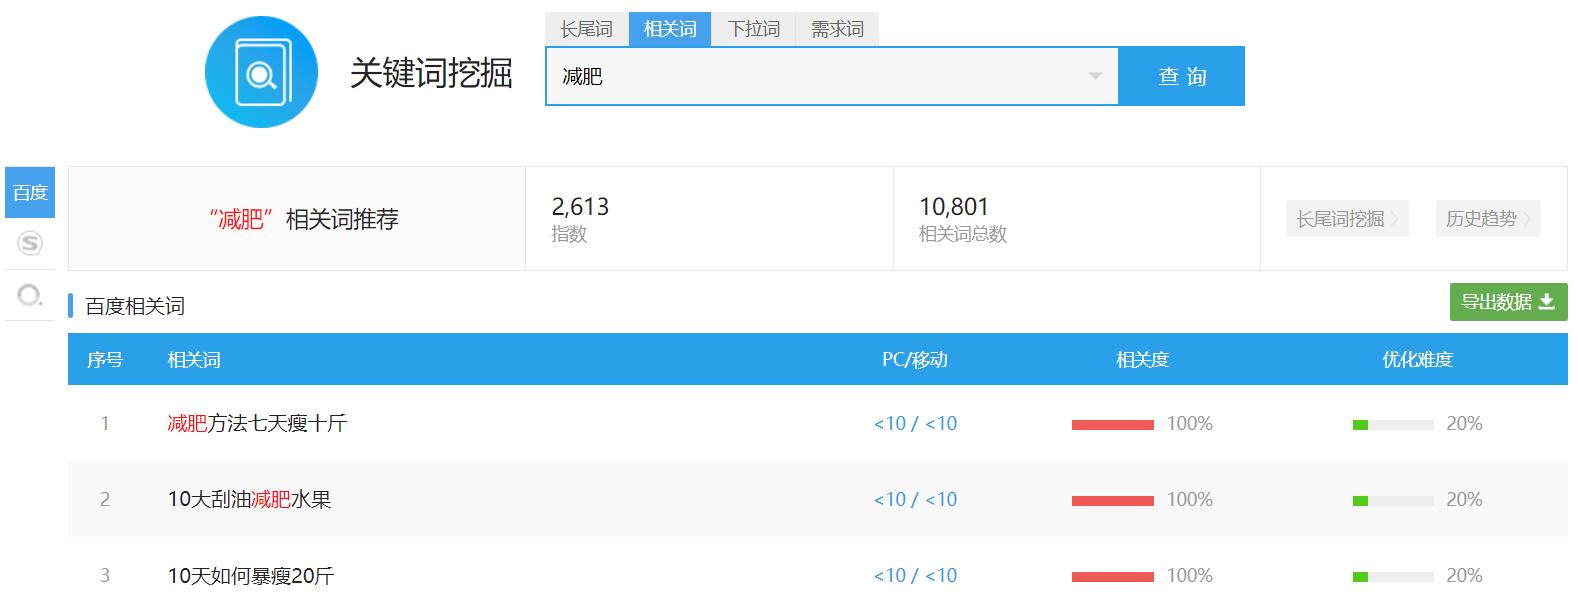Click PC/移动 value in row 1

(915, 423)
